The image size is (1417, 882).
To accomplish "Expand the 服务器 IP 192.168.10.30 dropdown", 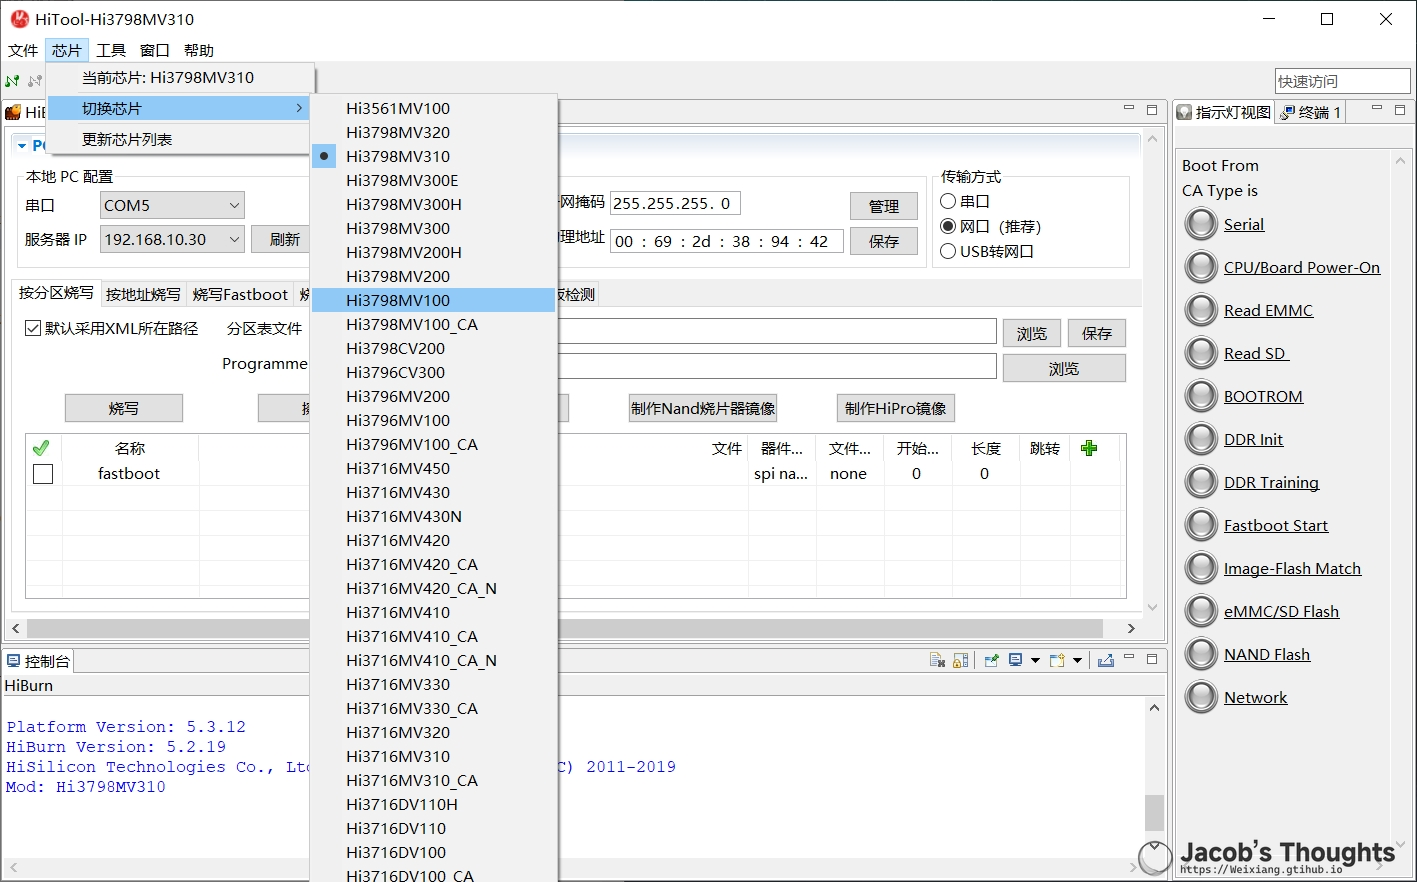I will [234, 240].
